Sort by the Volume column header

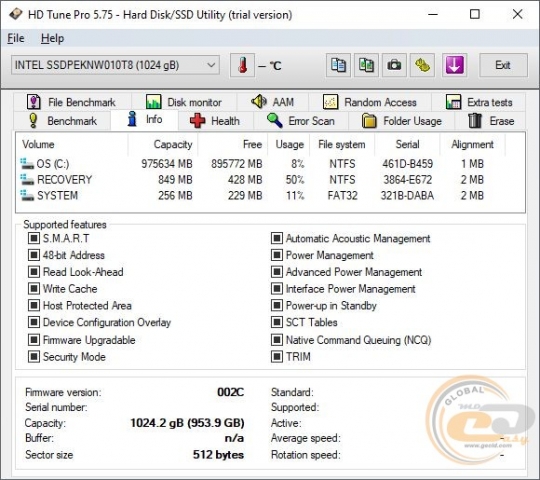click(x=72, y=144)
